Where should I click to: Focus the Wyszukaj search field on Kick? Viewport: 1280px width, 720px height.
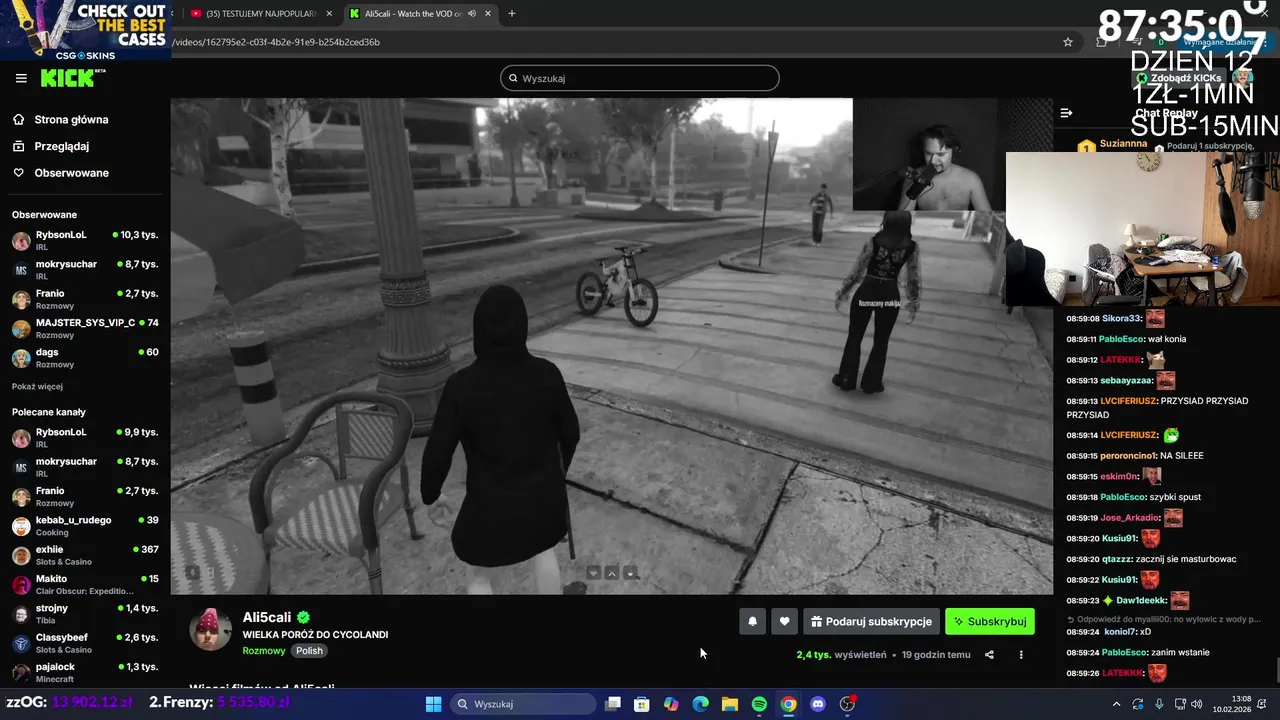click(640, 78)
